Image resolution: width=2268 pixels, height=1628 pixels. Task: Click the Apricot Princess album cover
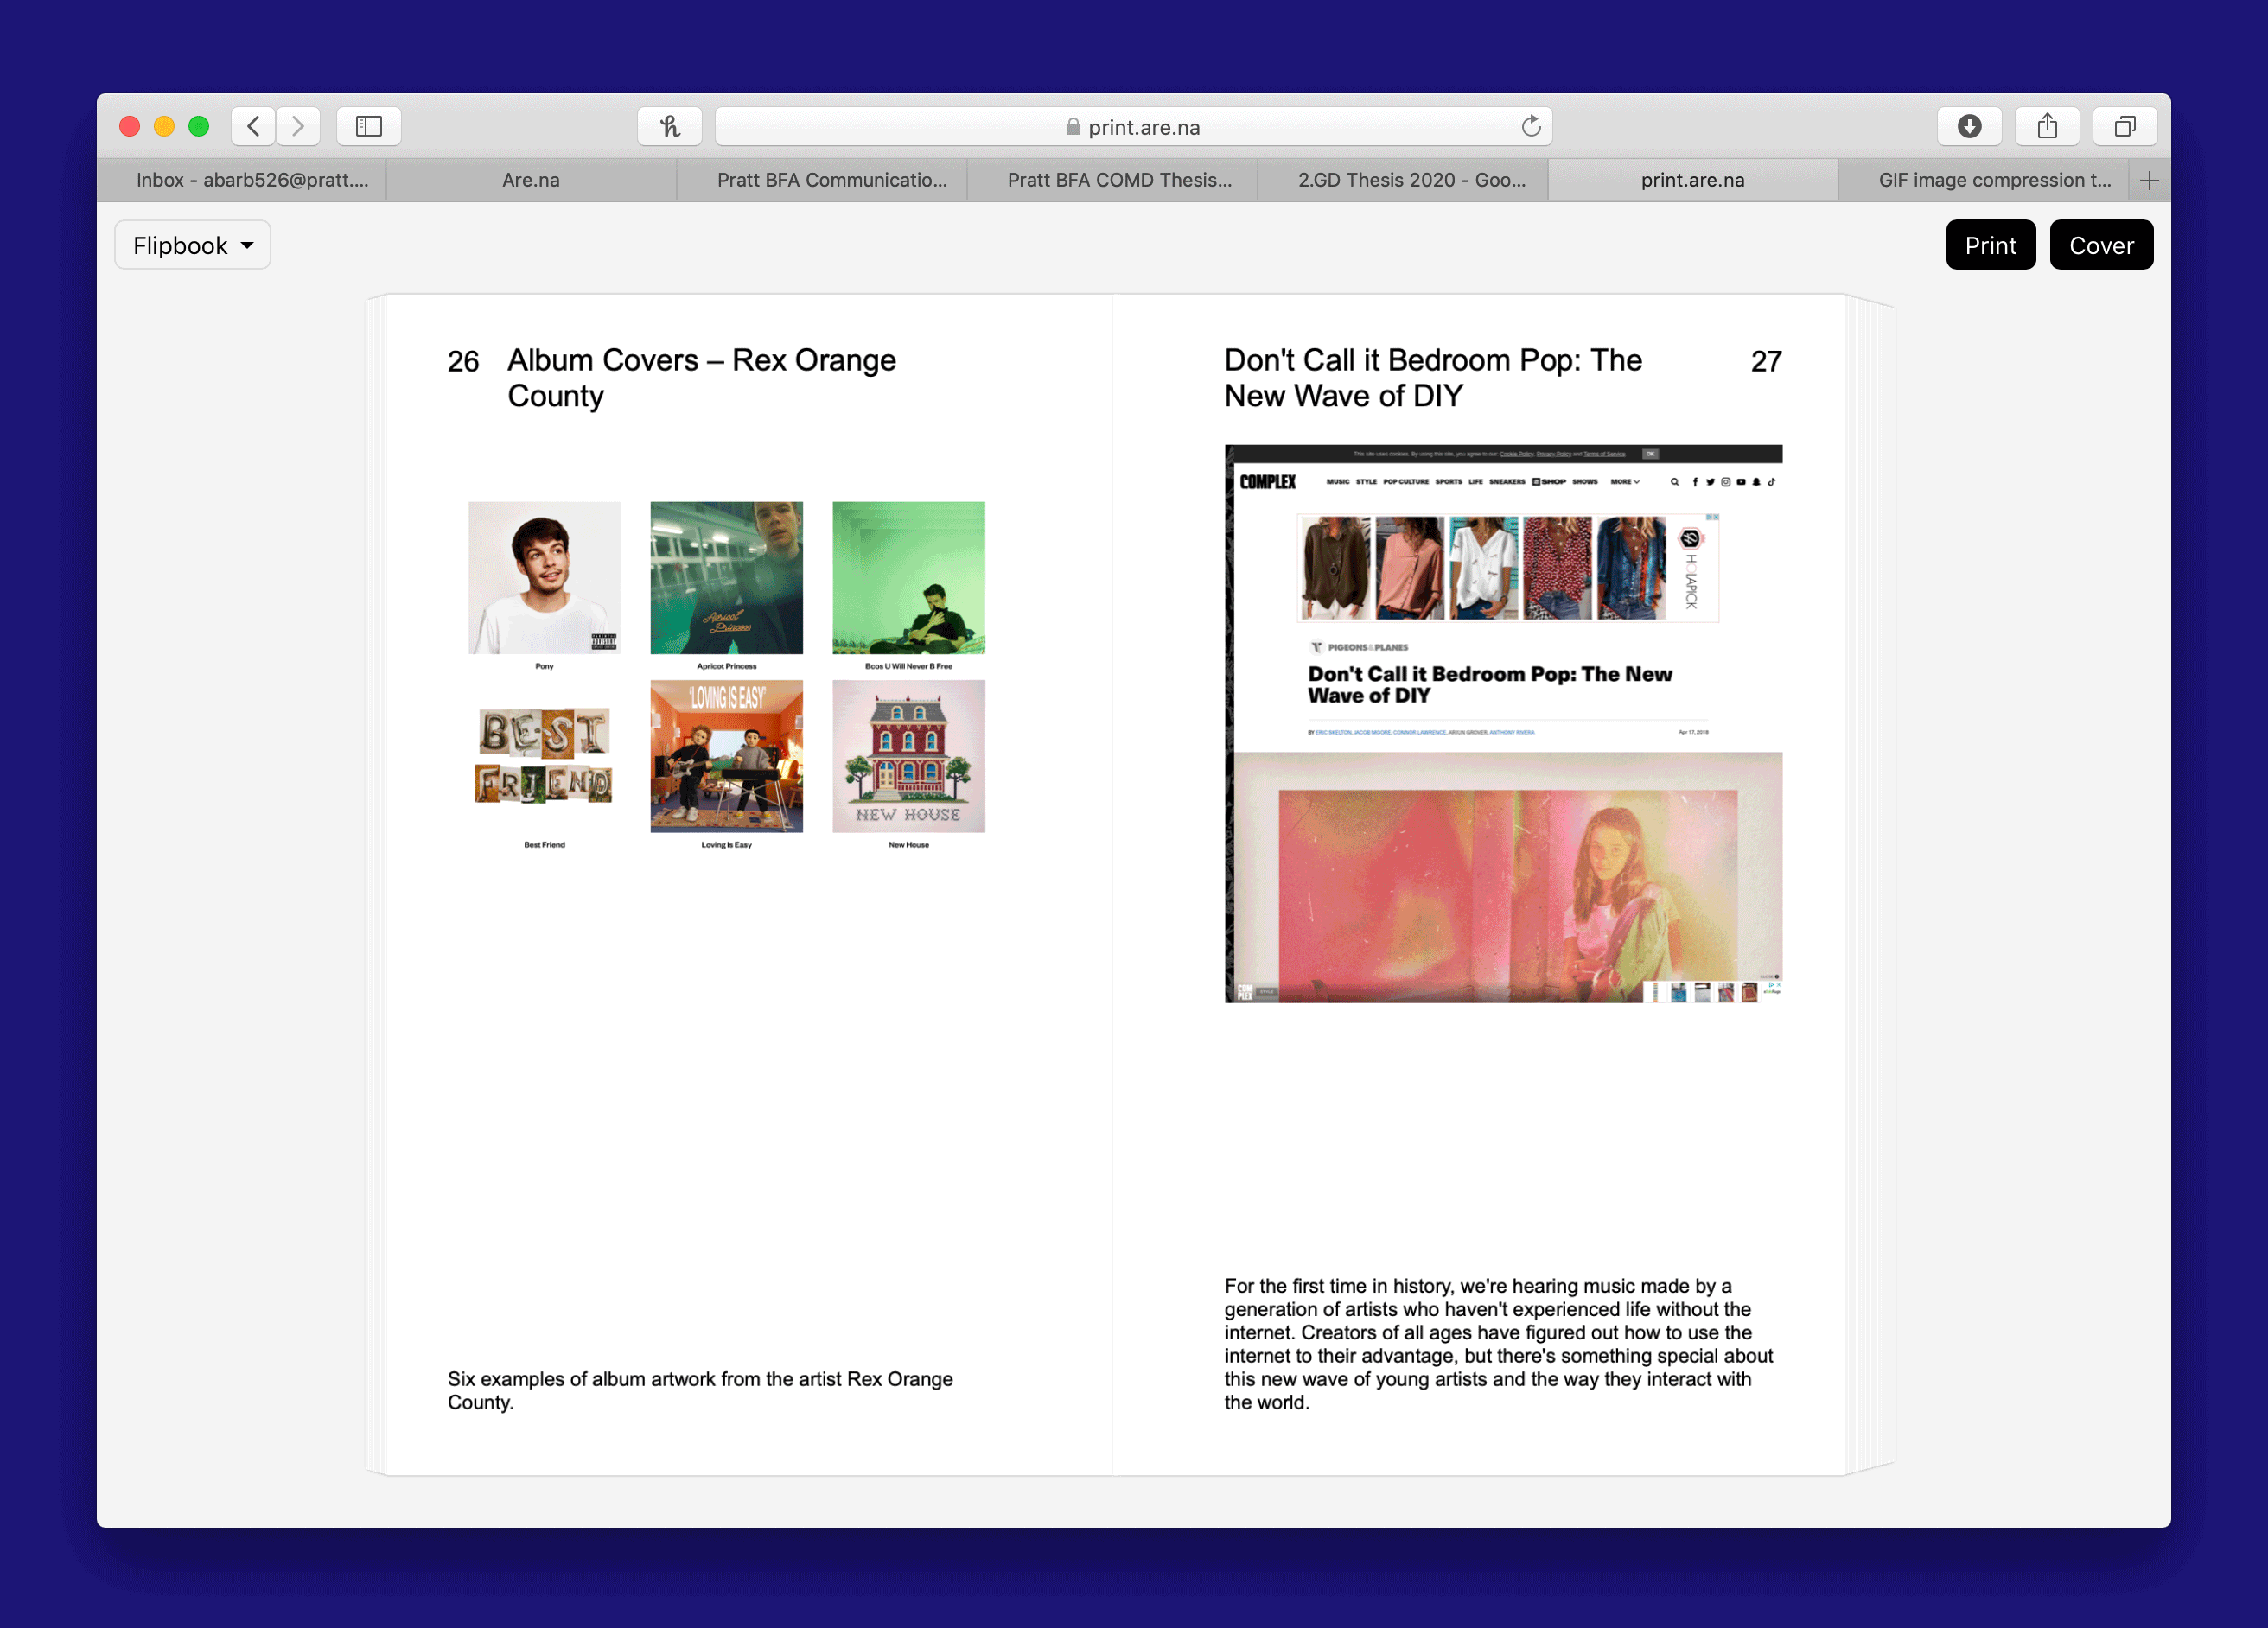tap(726, 578)
